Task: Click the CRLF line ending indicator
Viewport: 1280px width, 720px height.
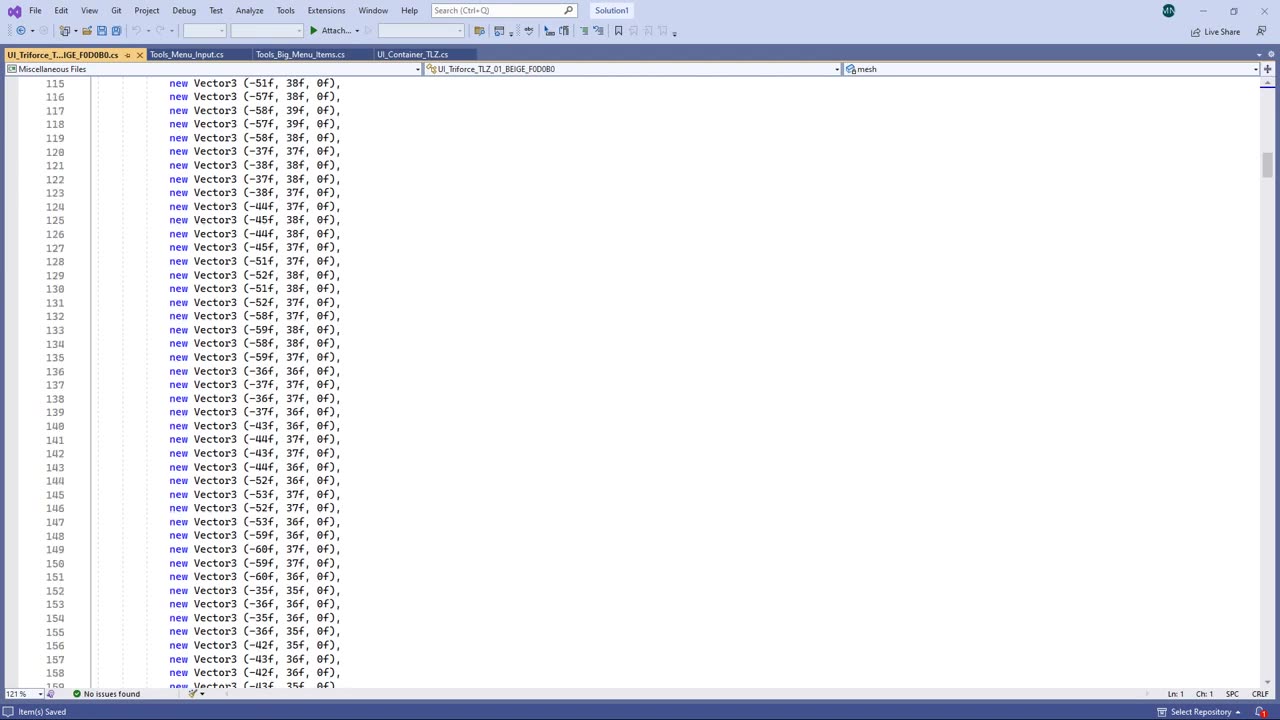Action: click(x=1260, y=694)
